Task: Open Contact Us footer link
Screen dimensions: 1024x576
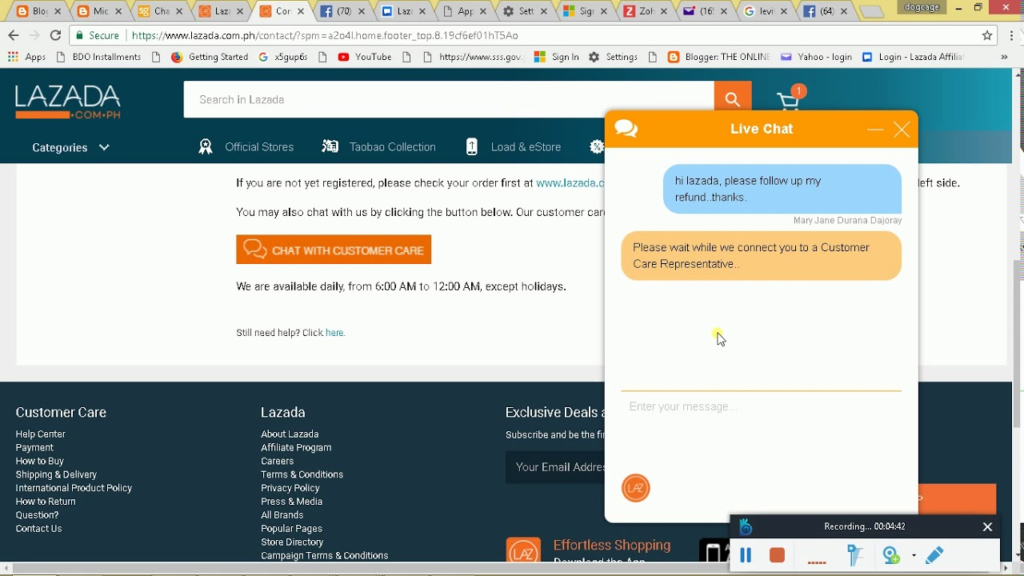Action: tap(39, 528)
